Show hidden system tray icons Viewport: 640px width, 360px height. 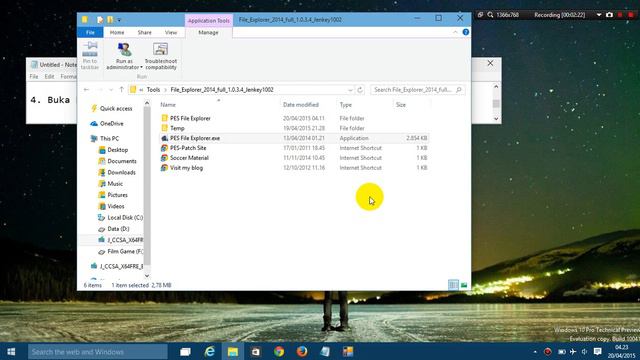(535, 351)
